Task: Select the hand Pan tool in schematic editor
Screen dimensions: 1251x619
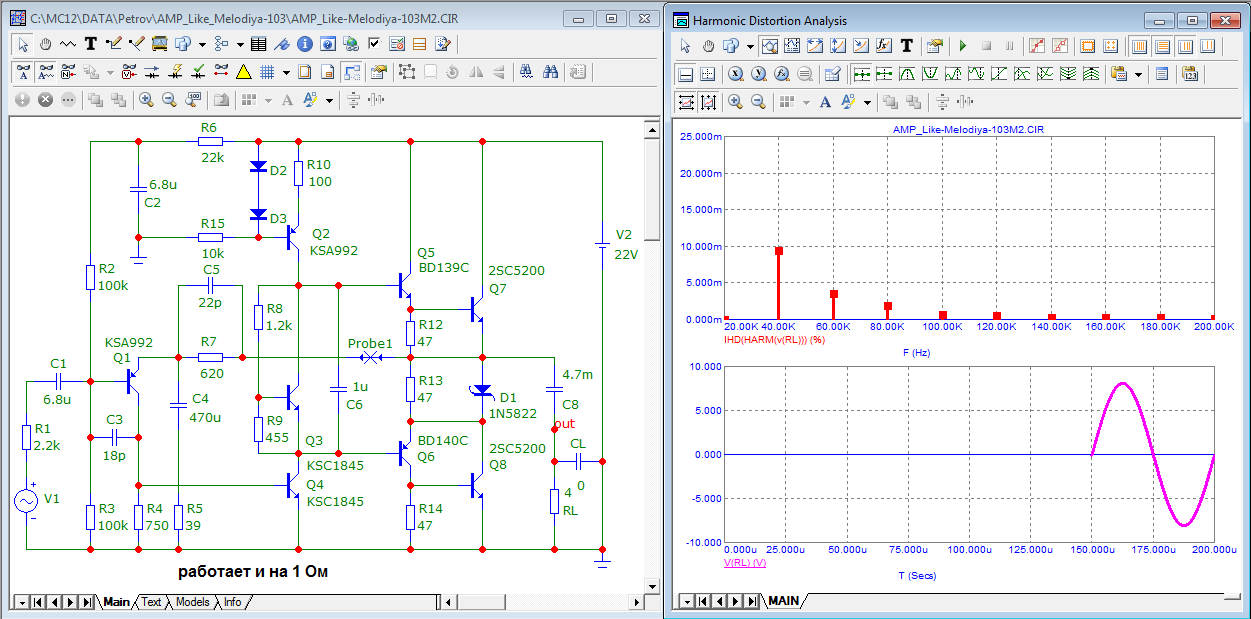Action: click(x=46, y=44)
